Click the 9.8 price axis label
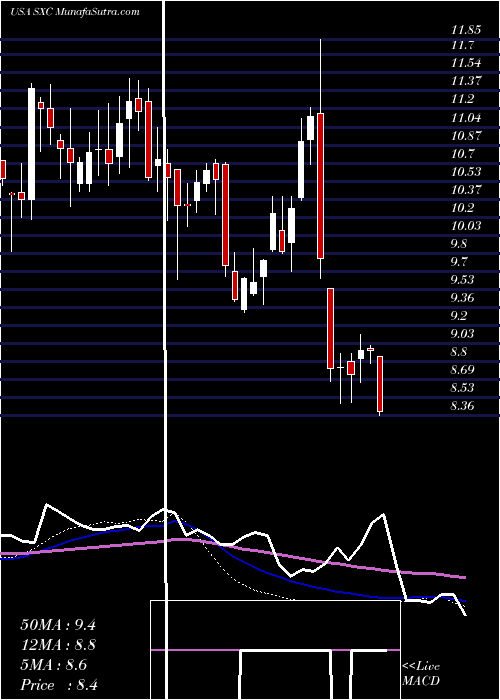The image size is (500, 700). click(459, 244)
